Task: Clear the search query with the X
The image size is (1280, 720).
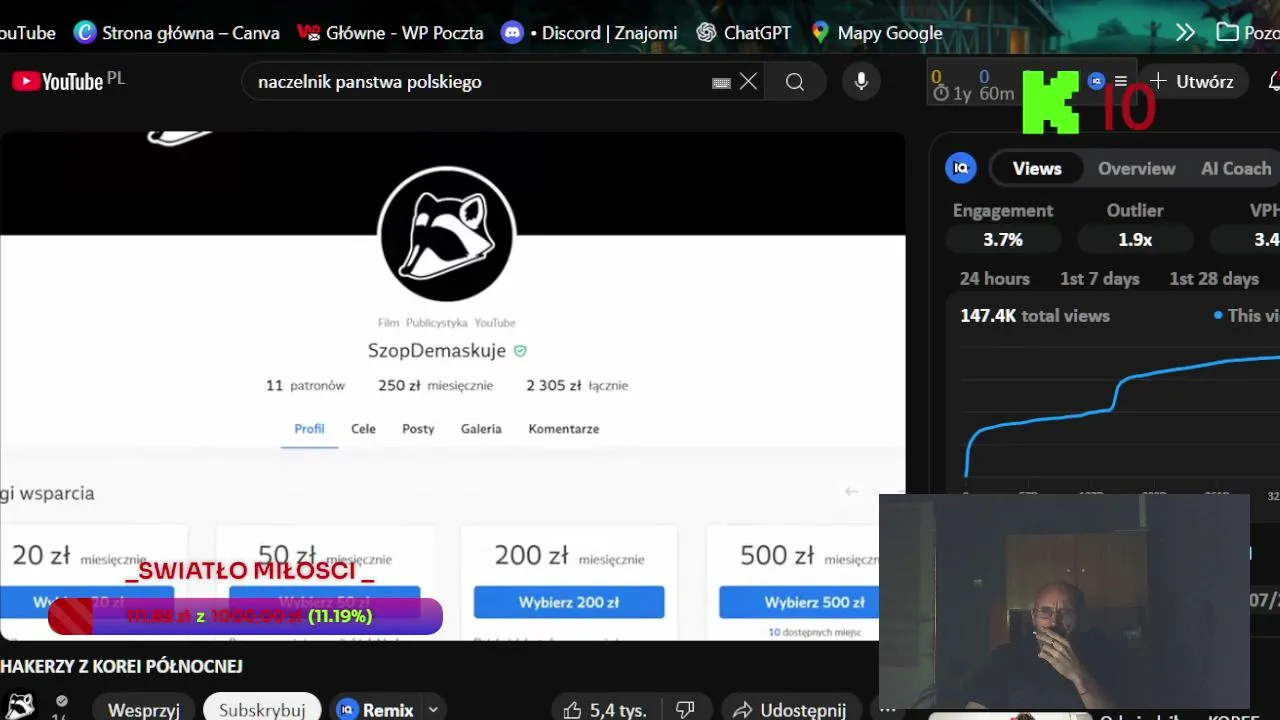Action: tap(748, 82)
